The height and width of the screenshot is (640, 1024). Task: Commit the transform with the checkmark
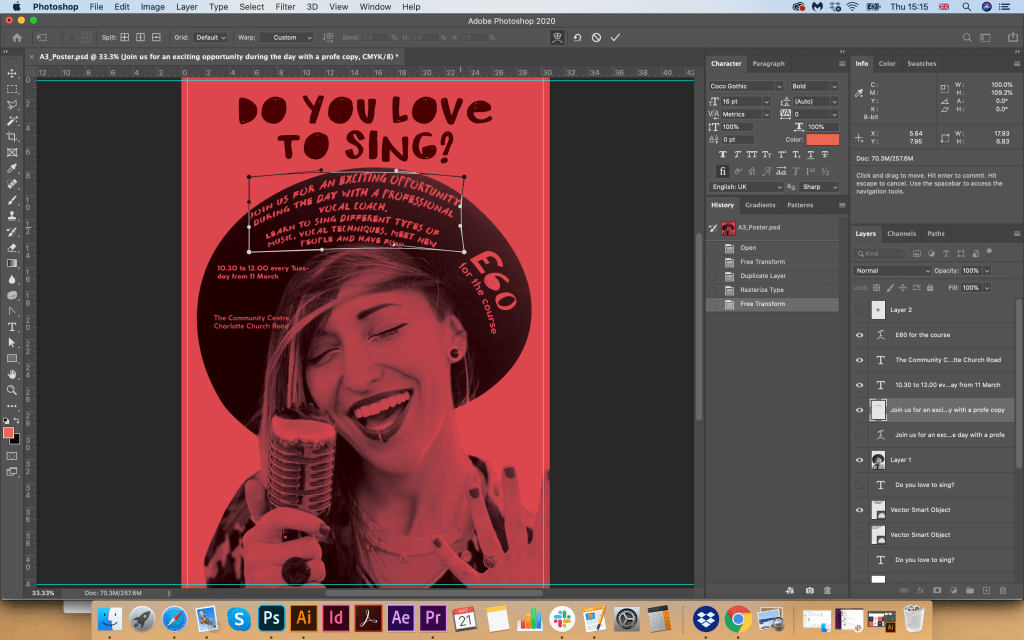pos(615,37)
